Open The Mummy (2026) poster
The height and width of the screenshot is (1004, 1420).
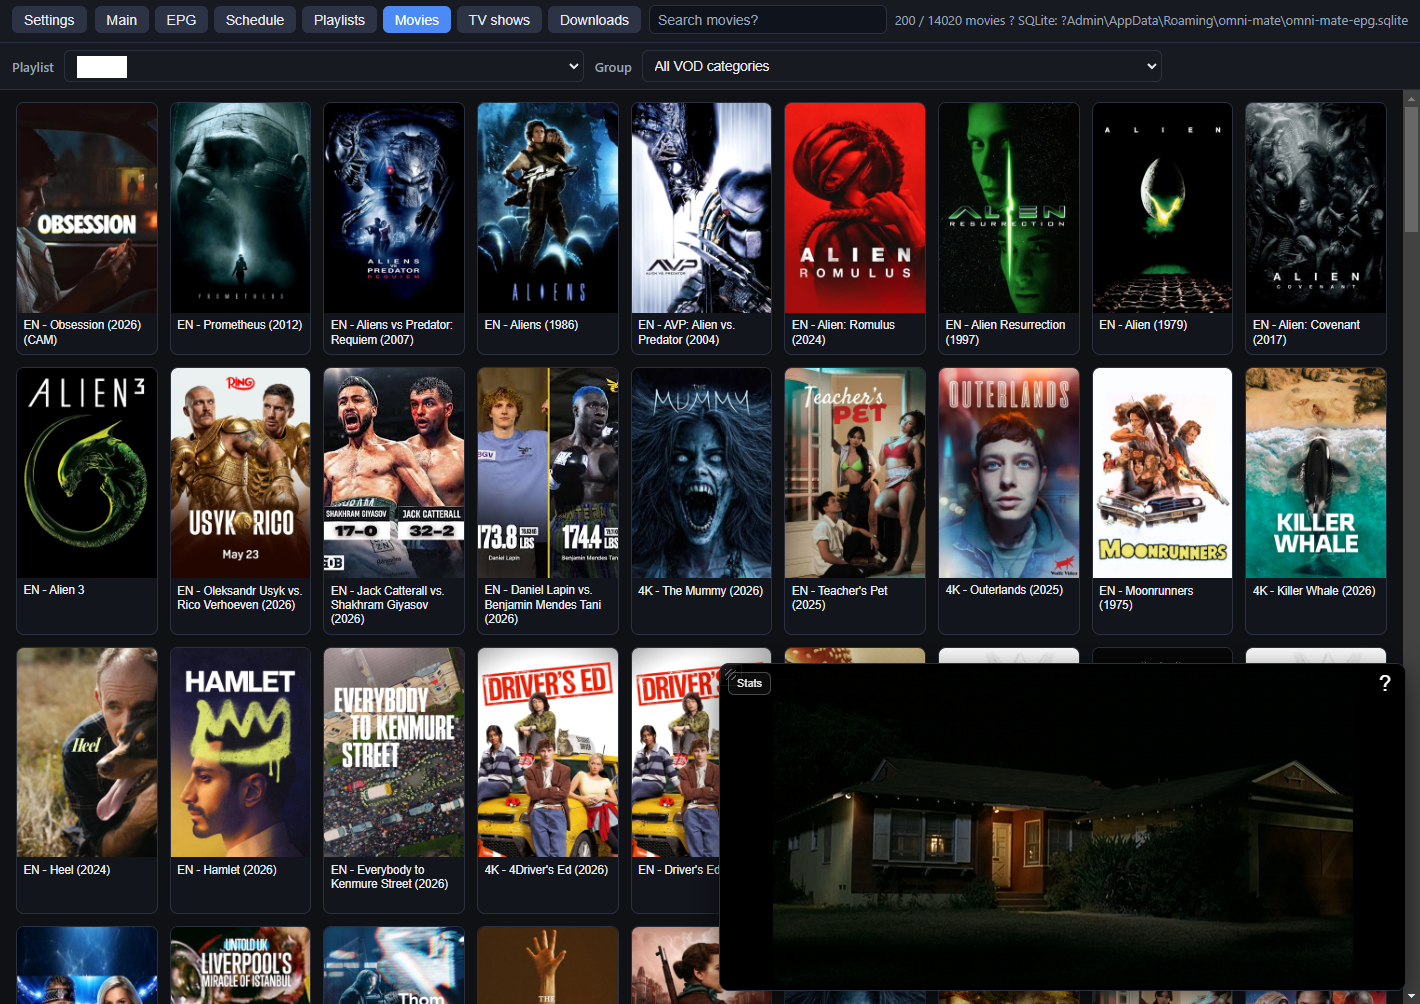tap(701, 473)
